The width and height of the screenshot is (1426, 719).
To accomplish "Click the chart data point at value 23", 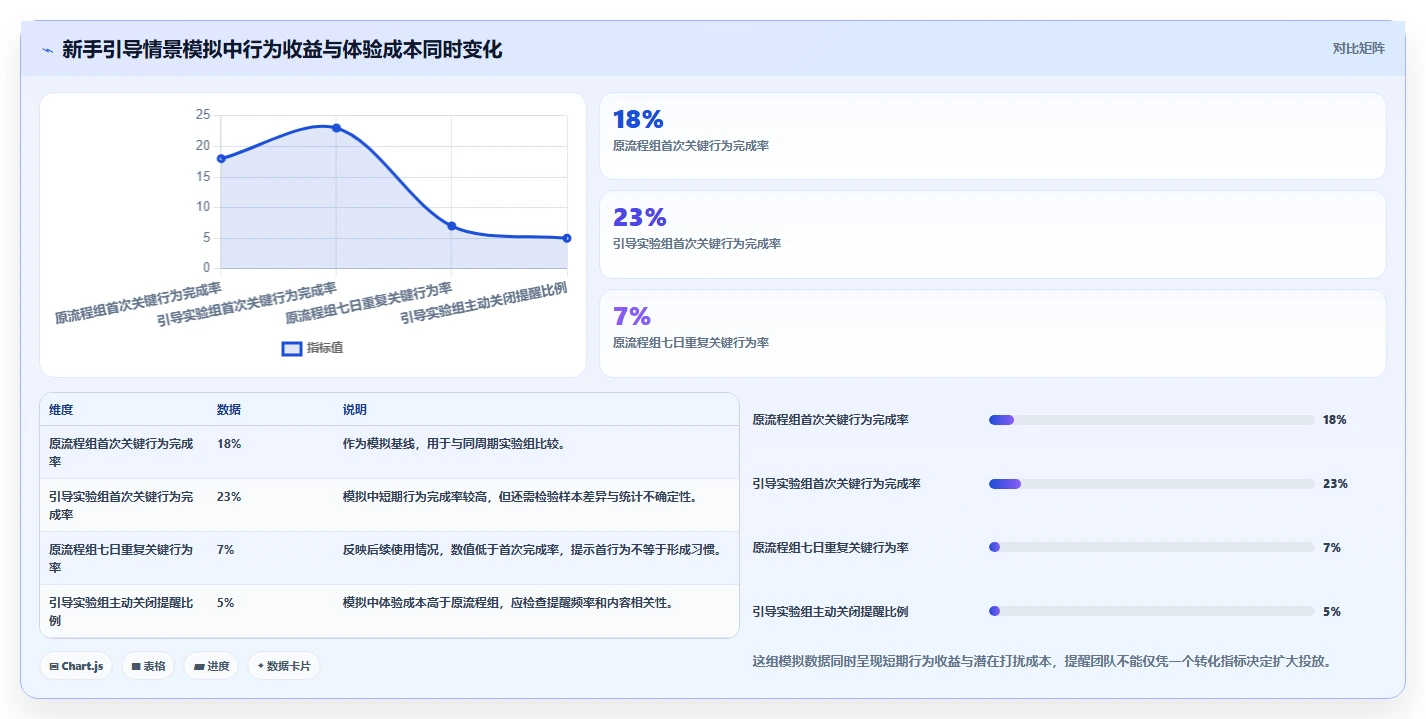I will 336,128.
